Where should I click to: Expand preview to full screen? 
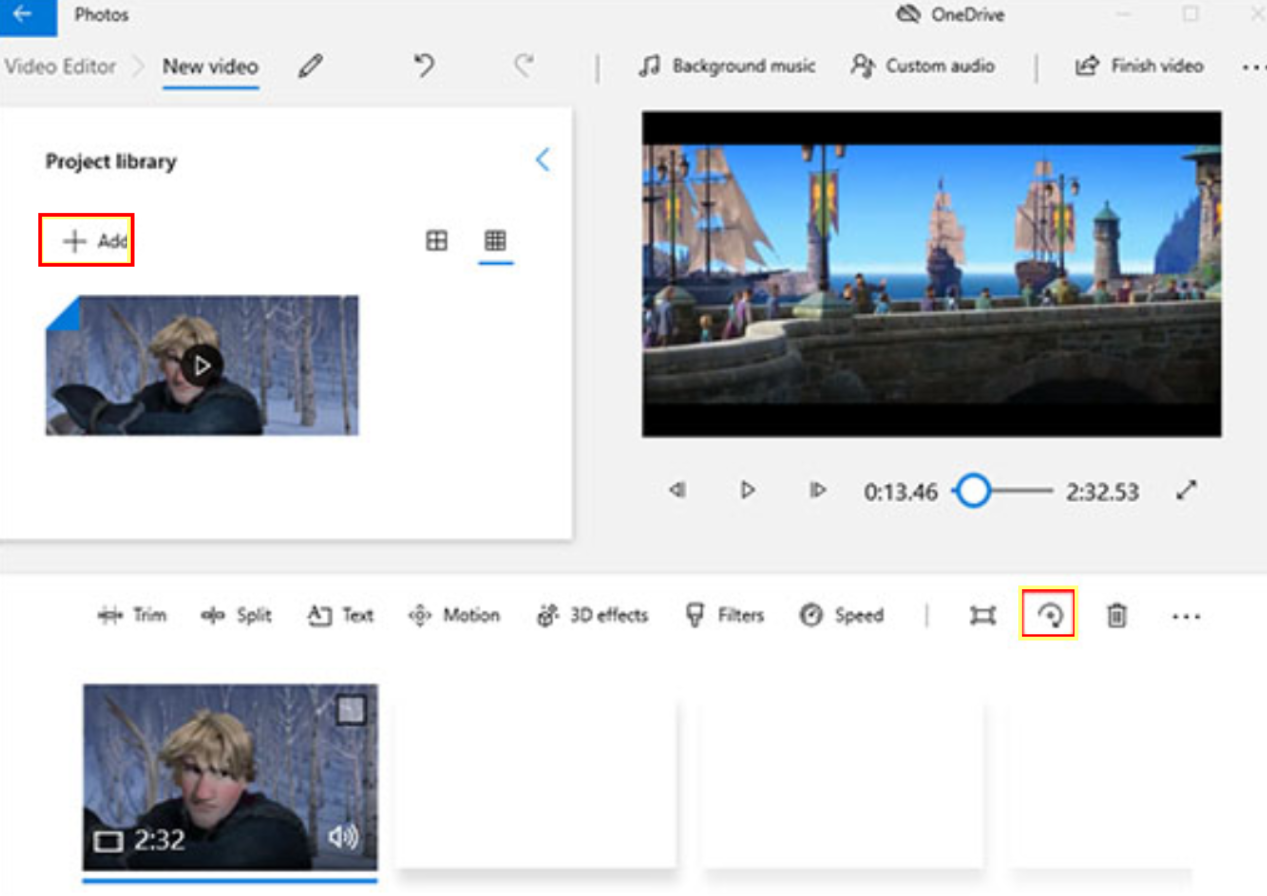point(1186,490)
